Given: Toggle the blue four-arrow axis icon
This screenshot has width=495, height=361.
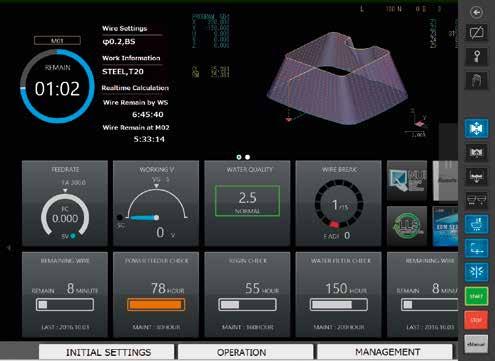Looking at the screenshot, I should (x=476, y=128).
